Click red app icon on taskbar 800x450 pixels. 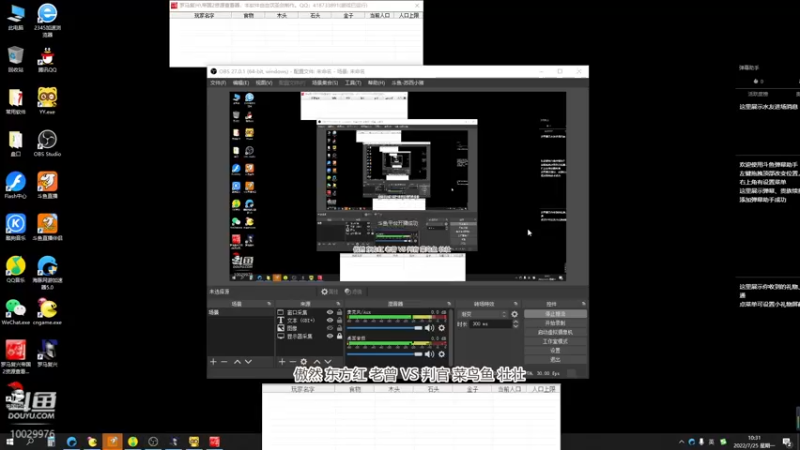click(x=214, y=442)
